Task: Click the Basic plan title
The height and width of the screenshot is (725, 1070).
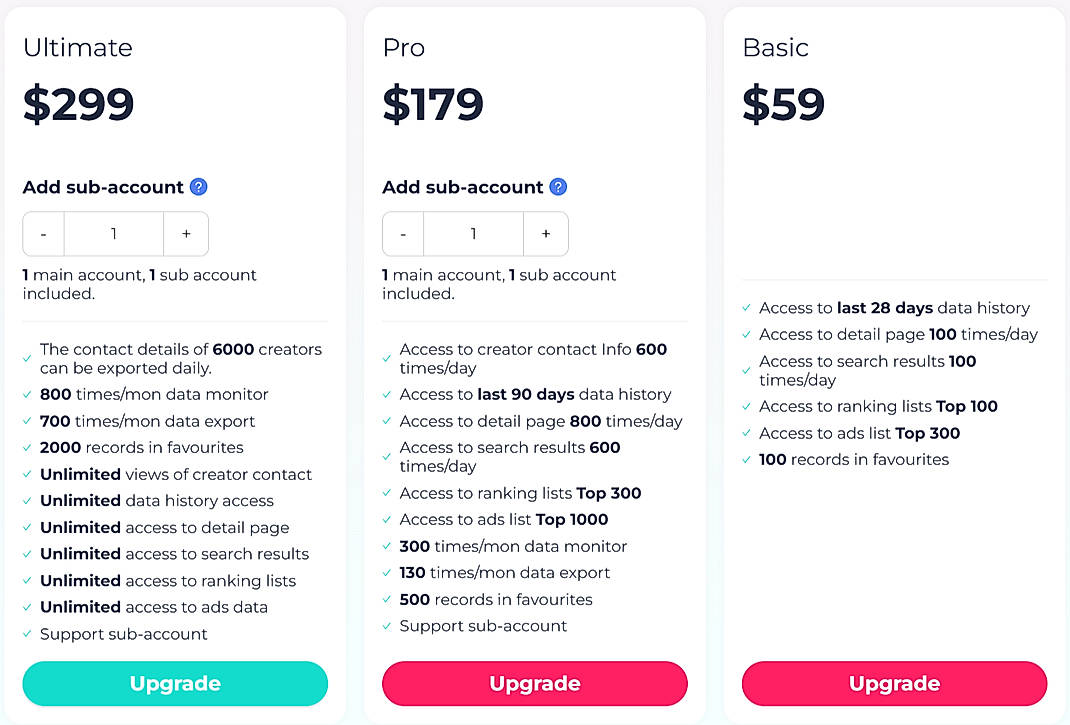Action: pyautogui.click(x=775, y=48)
